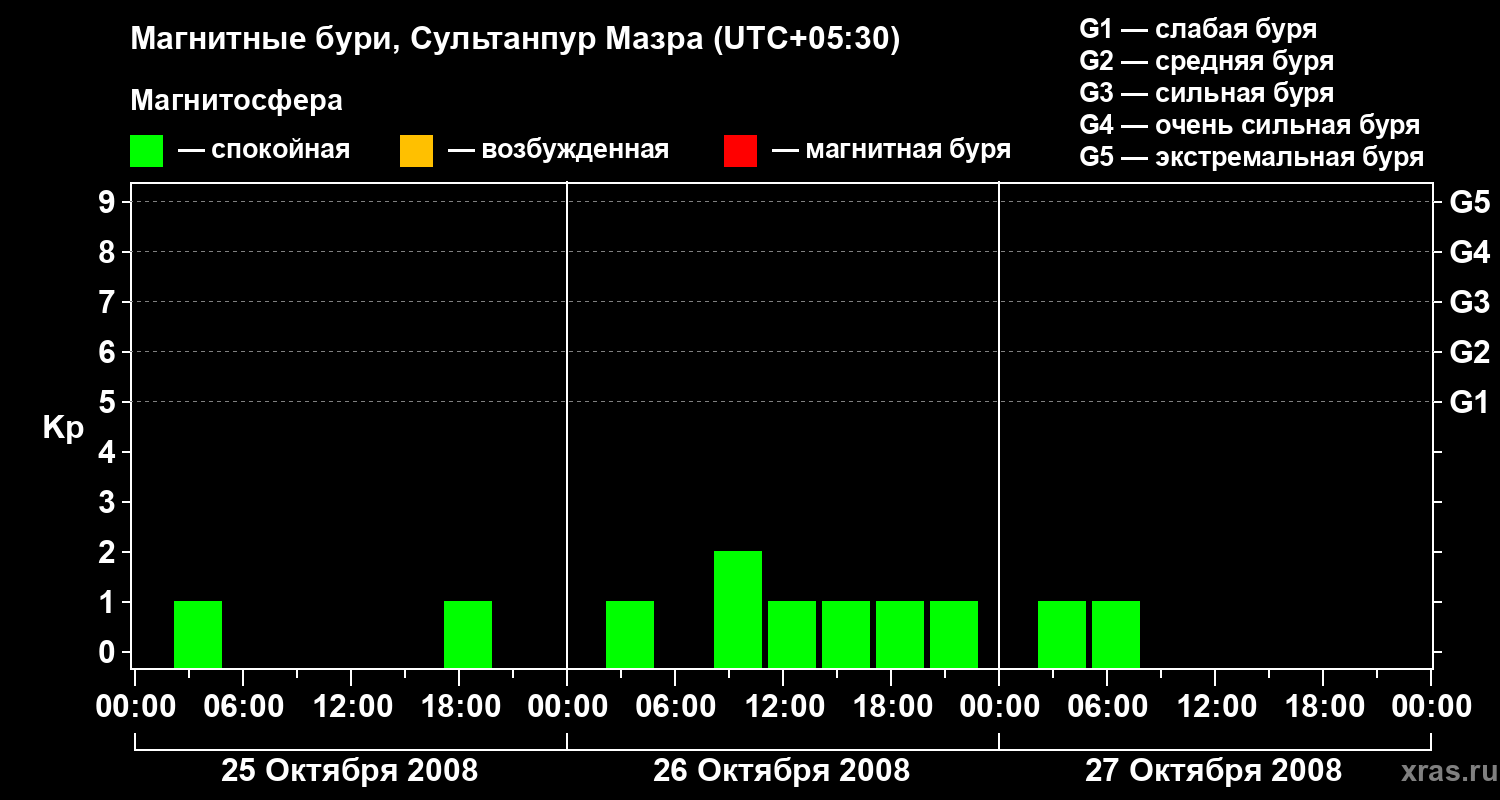The image size is (1500, 800).
Task: Click the red магнитная буря legend swatch
Action: [x=740, y=151]
